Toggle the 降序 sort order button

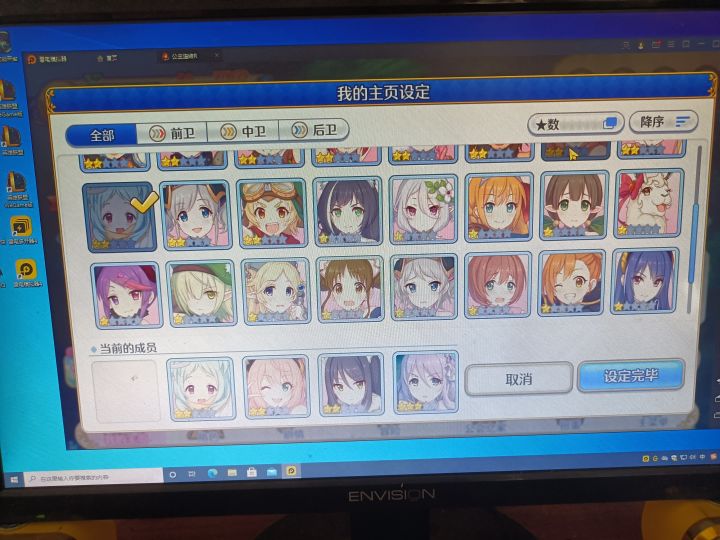tap(664, 122)
